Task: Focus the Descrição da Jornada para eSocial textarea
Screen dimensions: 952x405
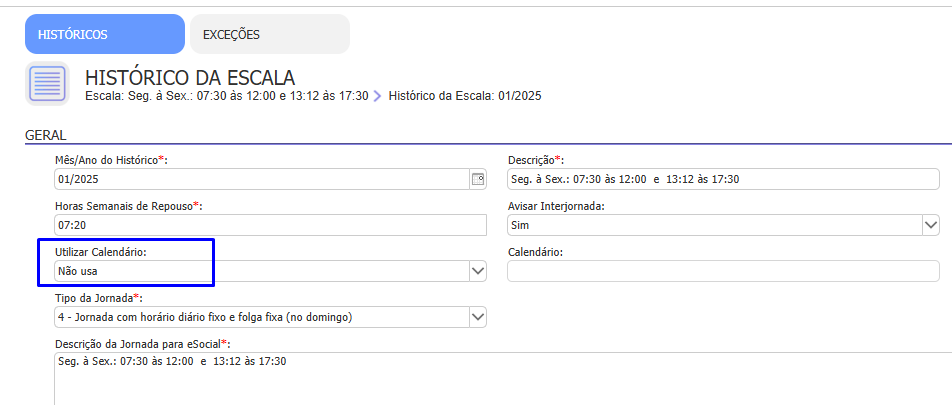Action: [500, 378]
